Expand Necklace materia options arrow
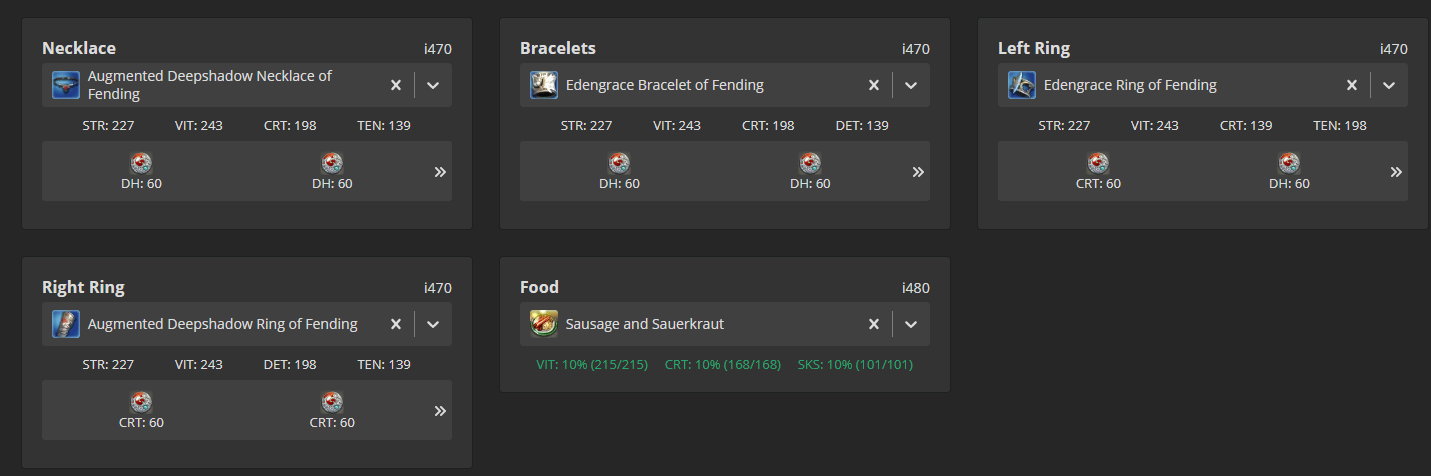The width and height of the screenshot is (1431, 476). pyautogui.click(x=440, y=172)
